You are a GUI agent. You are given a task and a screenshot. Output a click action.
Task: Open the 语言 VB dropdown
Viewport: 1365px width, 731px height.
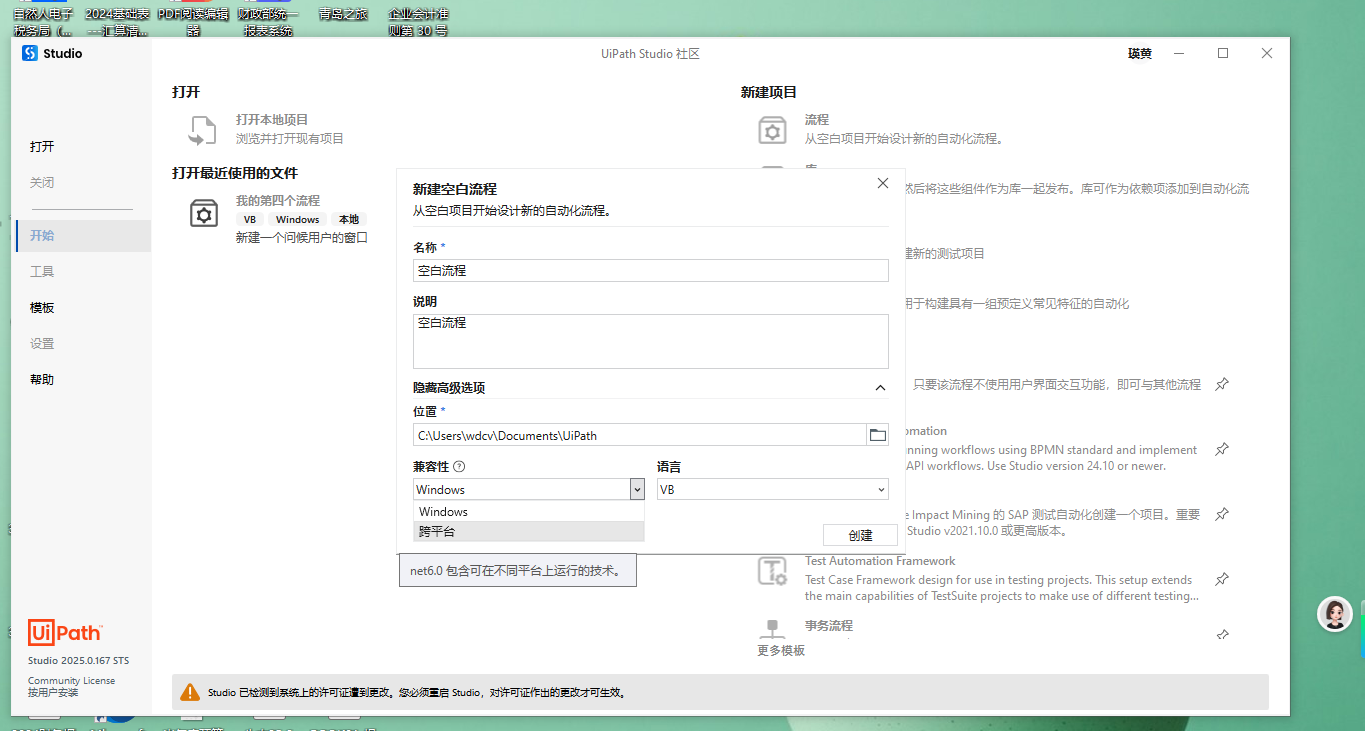(772, 489)
